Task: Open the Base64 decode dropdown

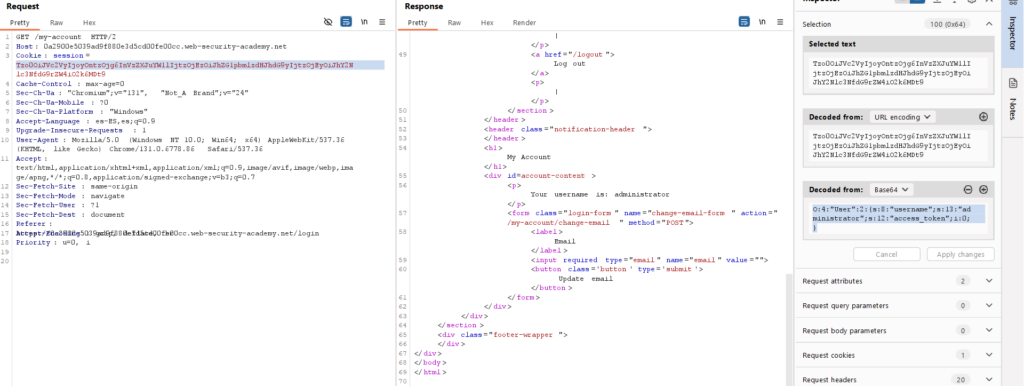Action: (x=890, y=189)
